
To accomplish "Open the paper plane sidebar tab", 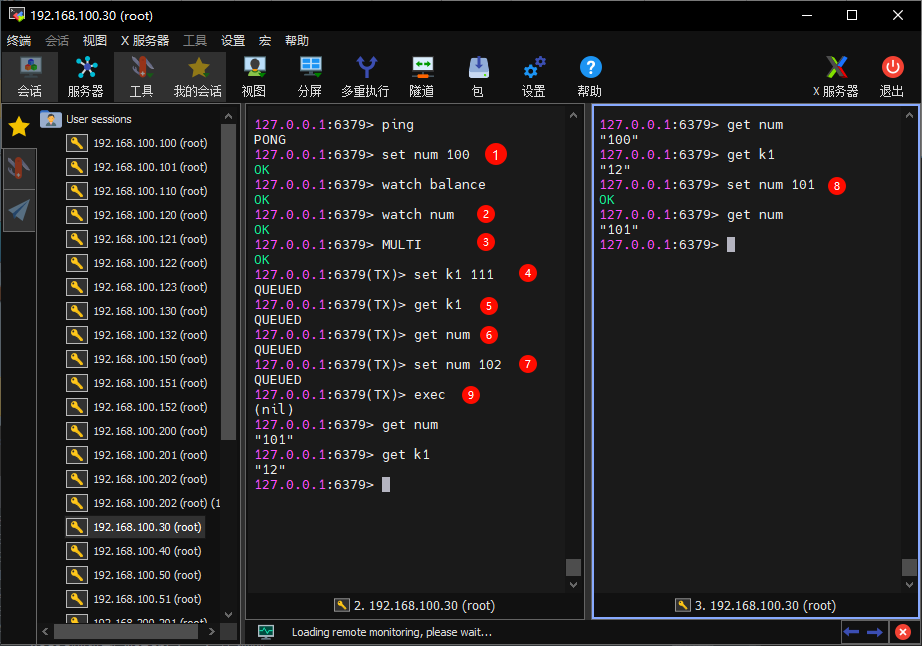I will tap(19, 210).
